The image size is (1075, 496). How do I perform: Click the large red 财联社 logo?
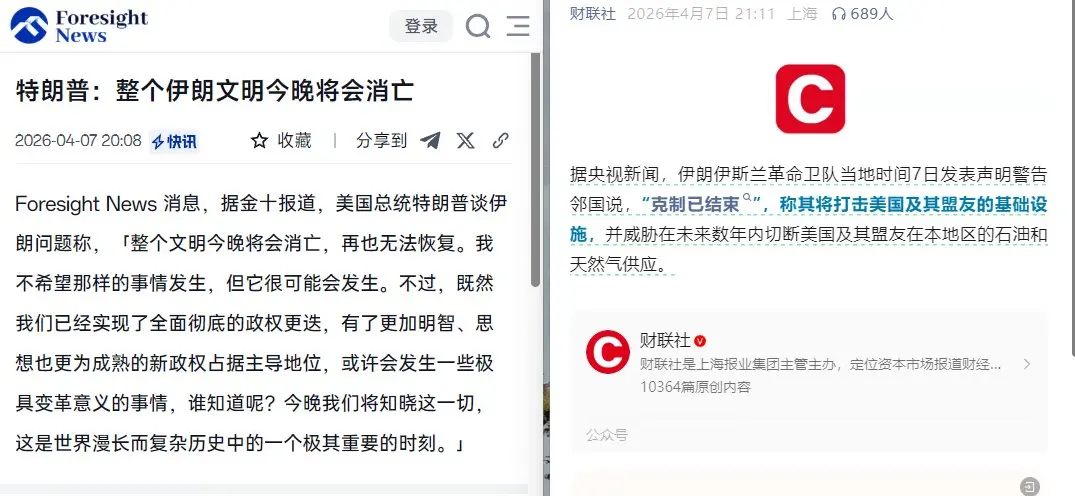(810, 99)
